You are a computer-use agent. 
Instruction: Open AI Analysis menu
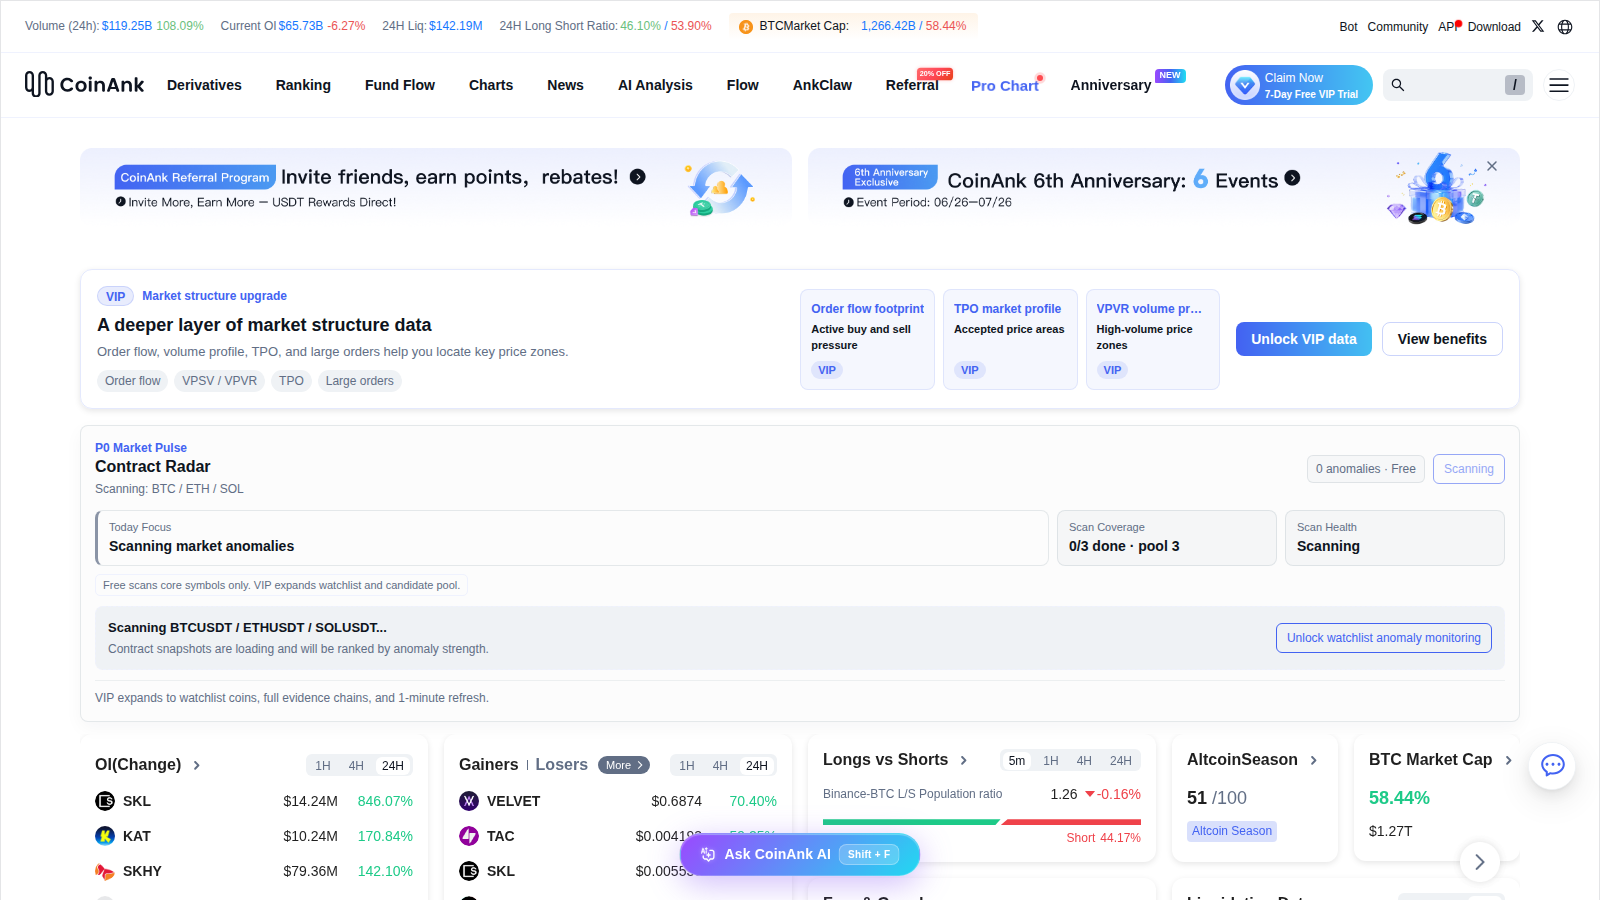point(655,85)
